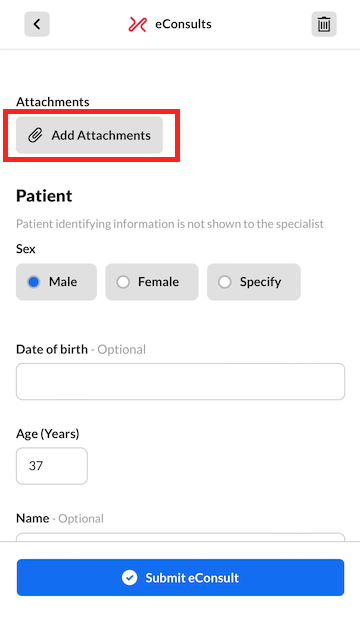The image size is (360, 622).
Task: Click the Date of birth label
Action: coord(52,349)
